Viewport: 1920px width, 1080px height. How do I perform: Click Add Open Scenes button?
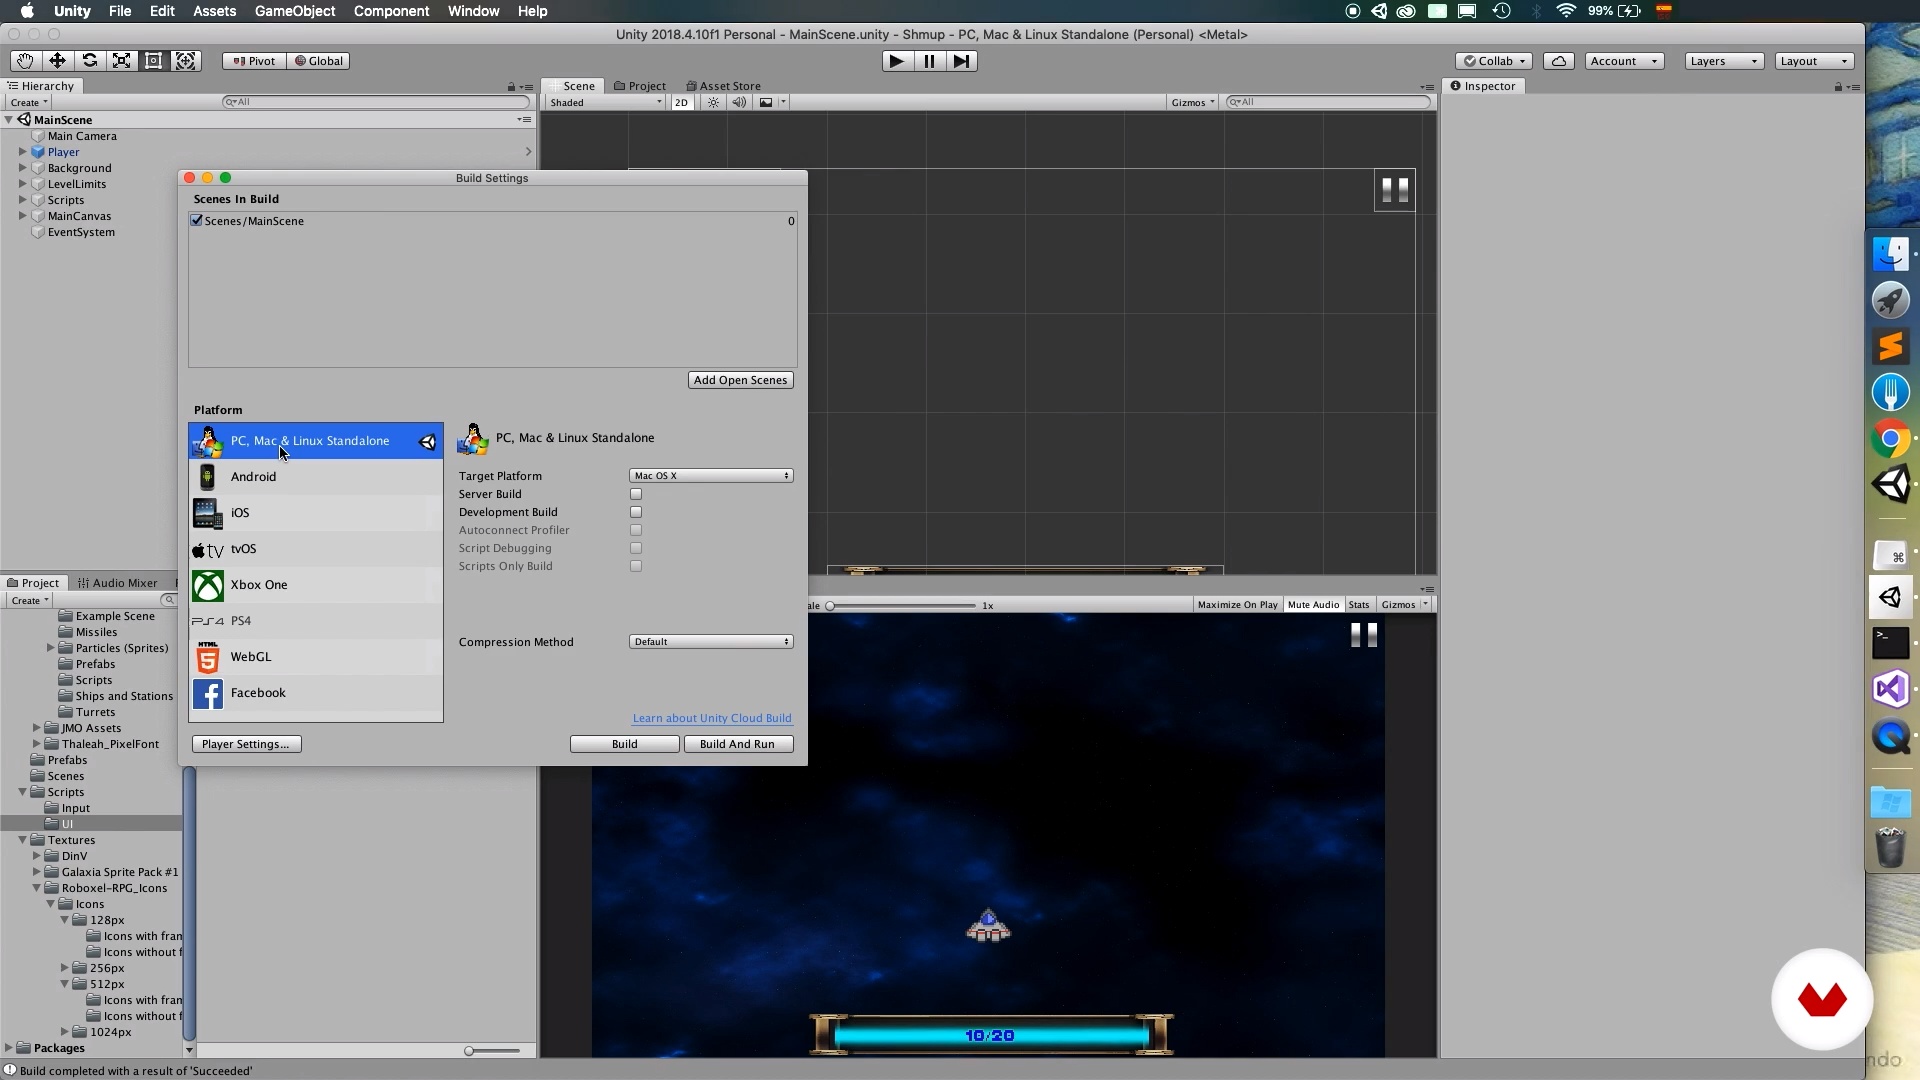coord(741,380)
